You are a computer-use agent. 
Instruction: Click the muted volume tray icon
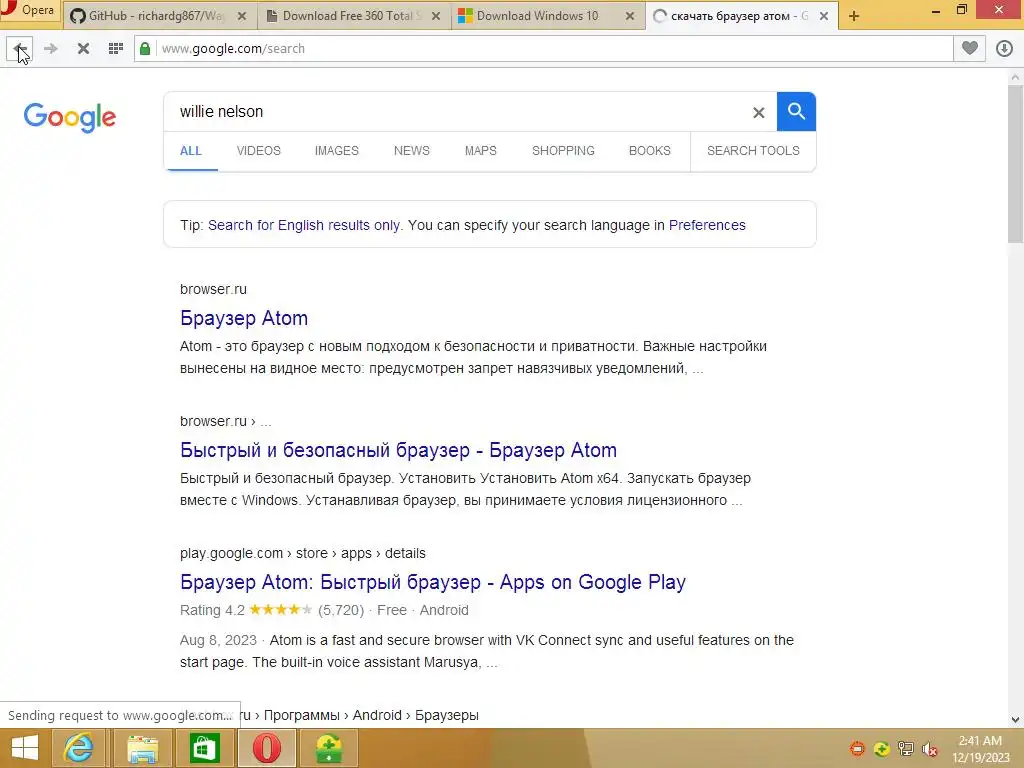tap(930, 749)
